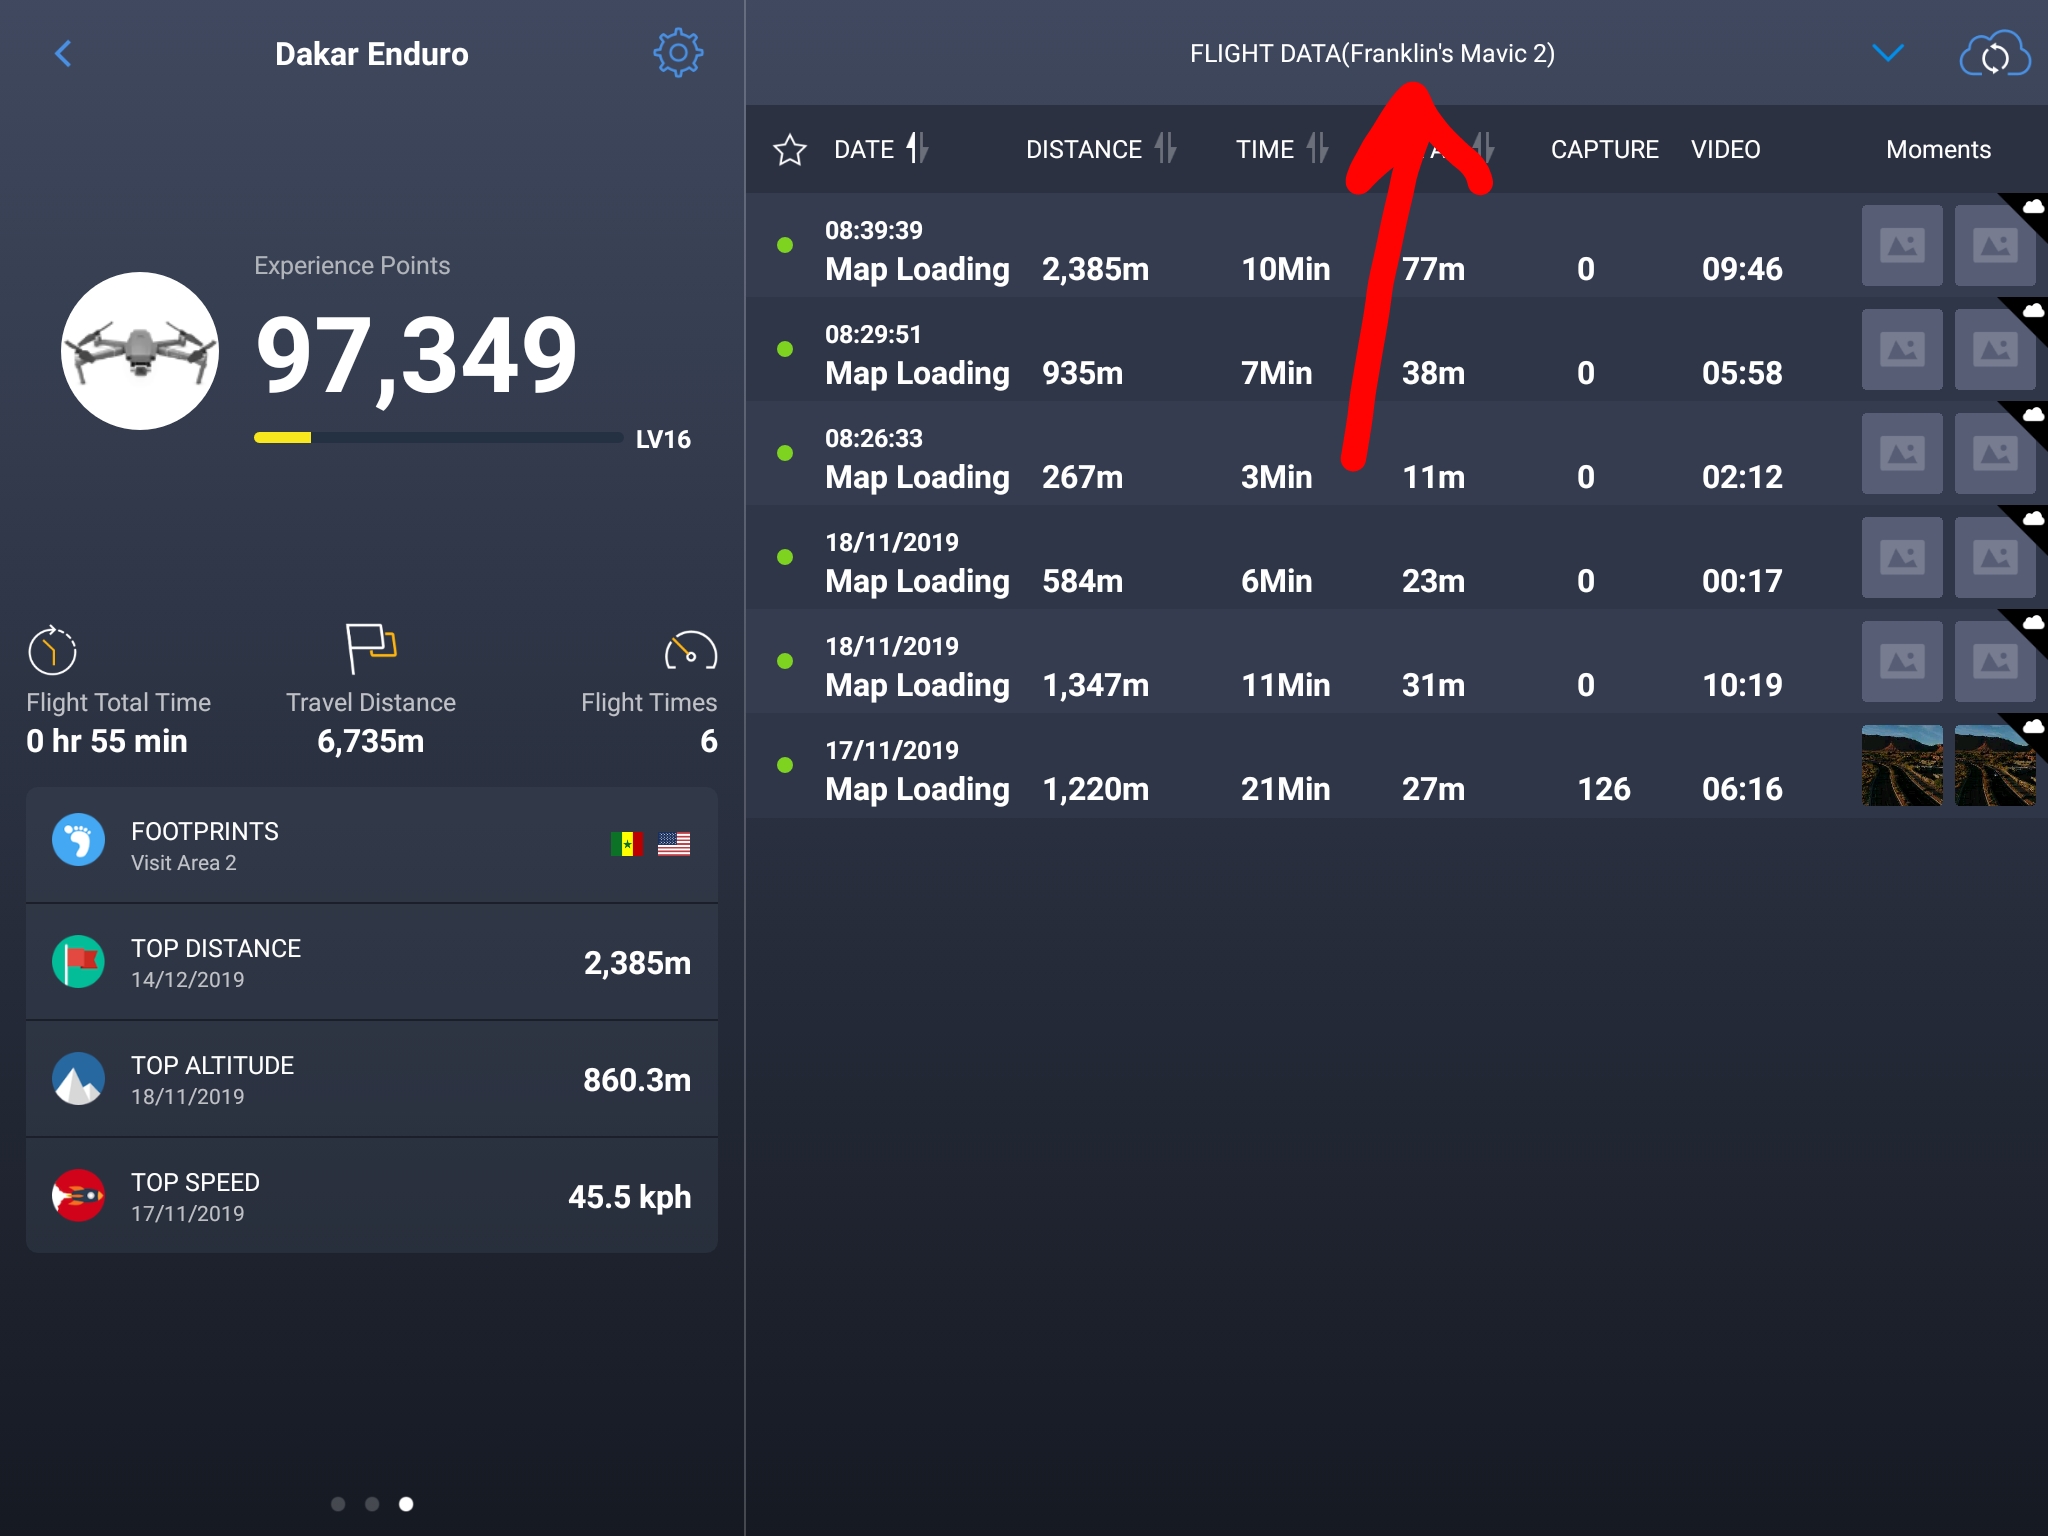Tap the Flight Times gauge icon
The height and width of the screenshot is (1536, 2048).
tap(690, 651)
